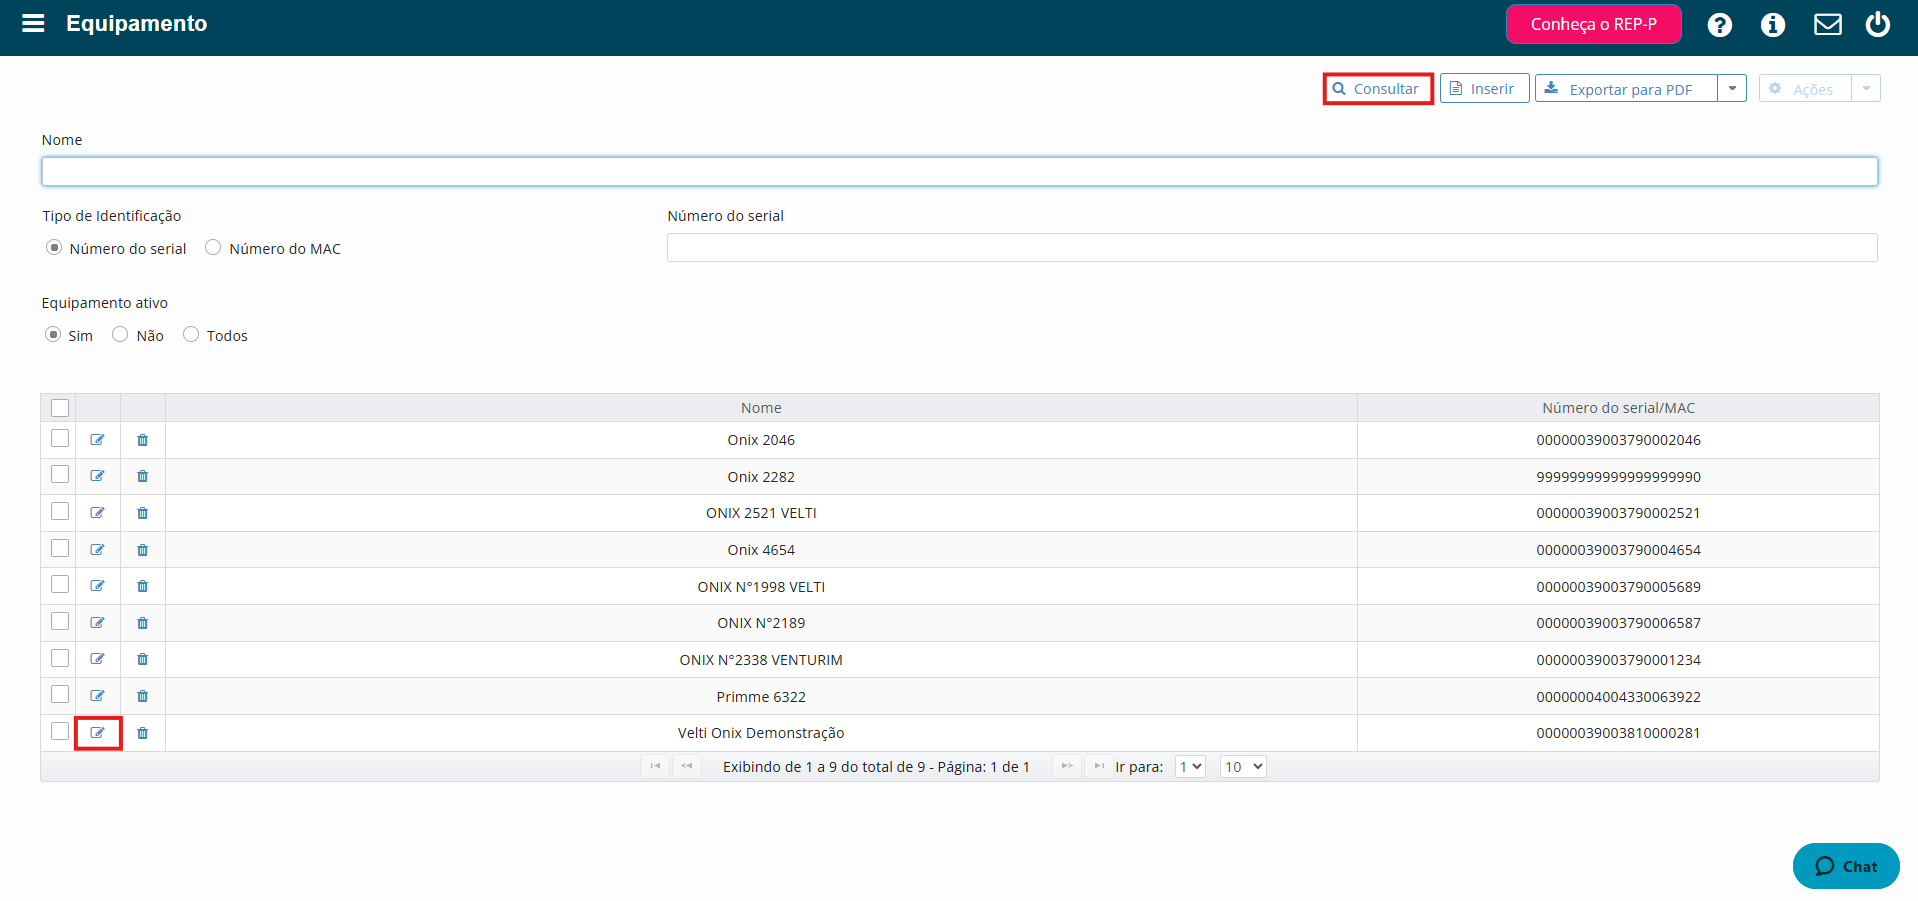Choose Sim for Equipamento ativo
The width and height of the screenshot is (1918, 901).
pyautogui.click(x=53, y=334)
